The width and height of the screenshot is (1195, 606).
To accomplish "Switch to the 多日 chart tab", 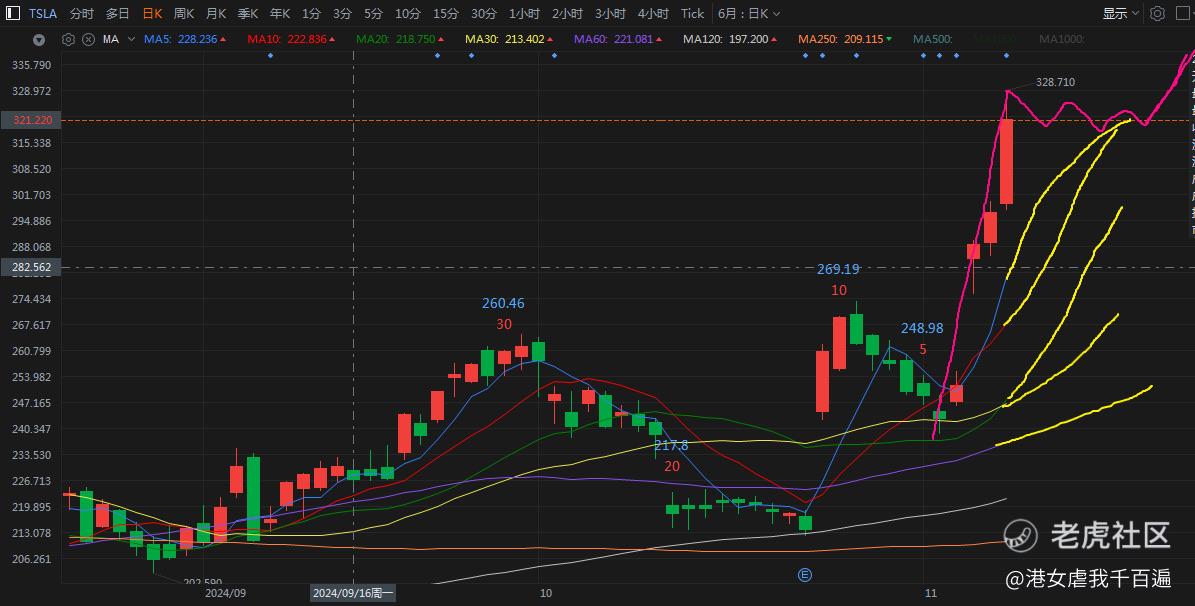I will tap(117, 14).
